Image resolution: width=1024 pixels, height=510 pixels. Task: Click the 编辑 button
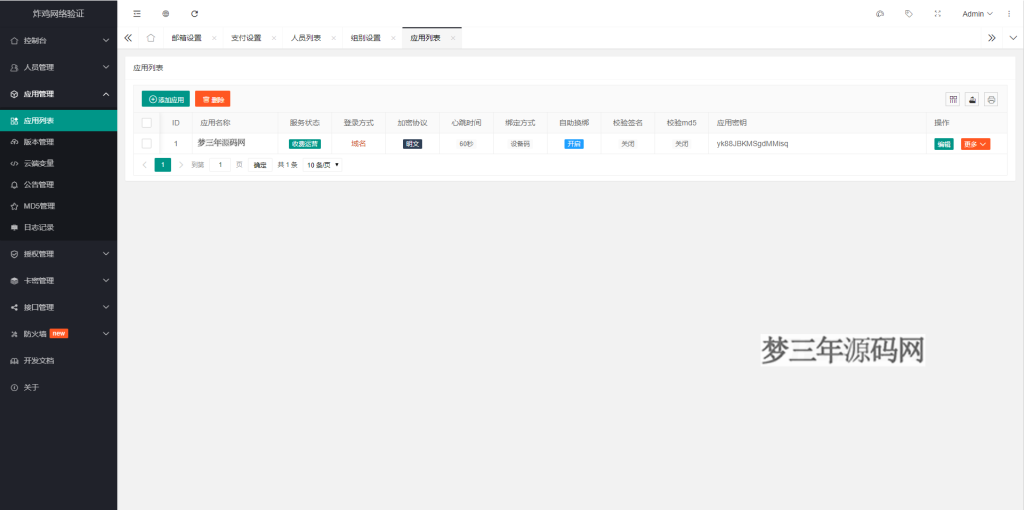944,144
